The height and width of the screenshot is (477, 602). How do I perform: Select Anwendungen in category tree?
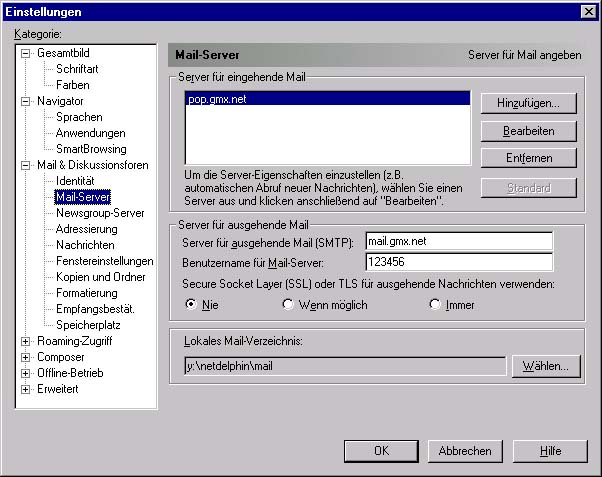coord(91,133)
